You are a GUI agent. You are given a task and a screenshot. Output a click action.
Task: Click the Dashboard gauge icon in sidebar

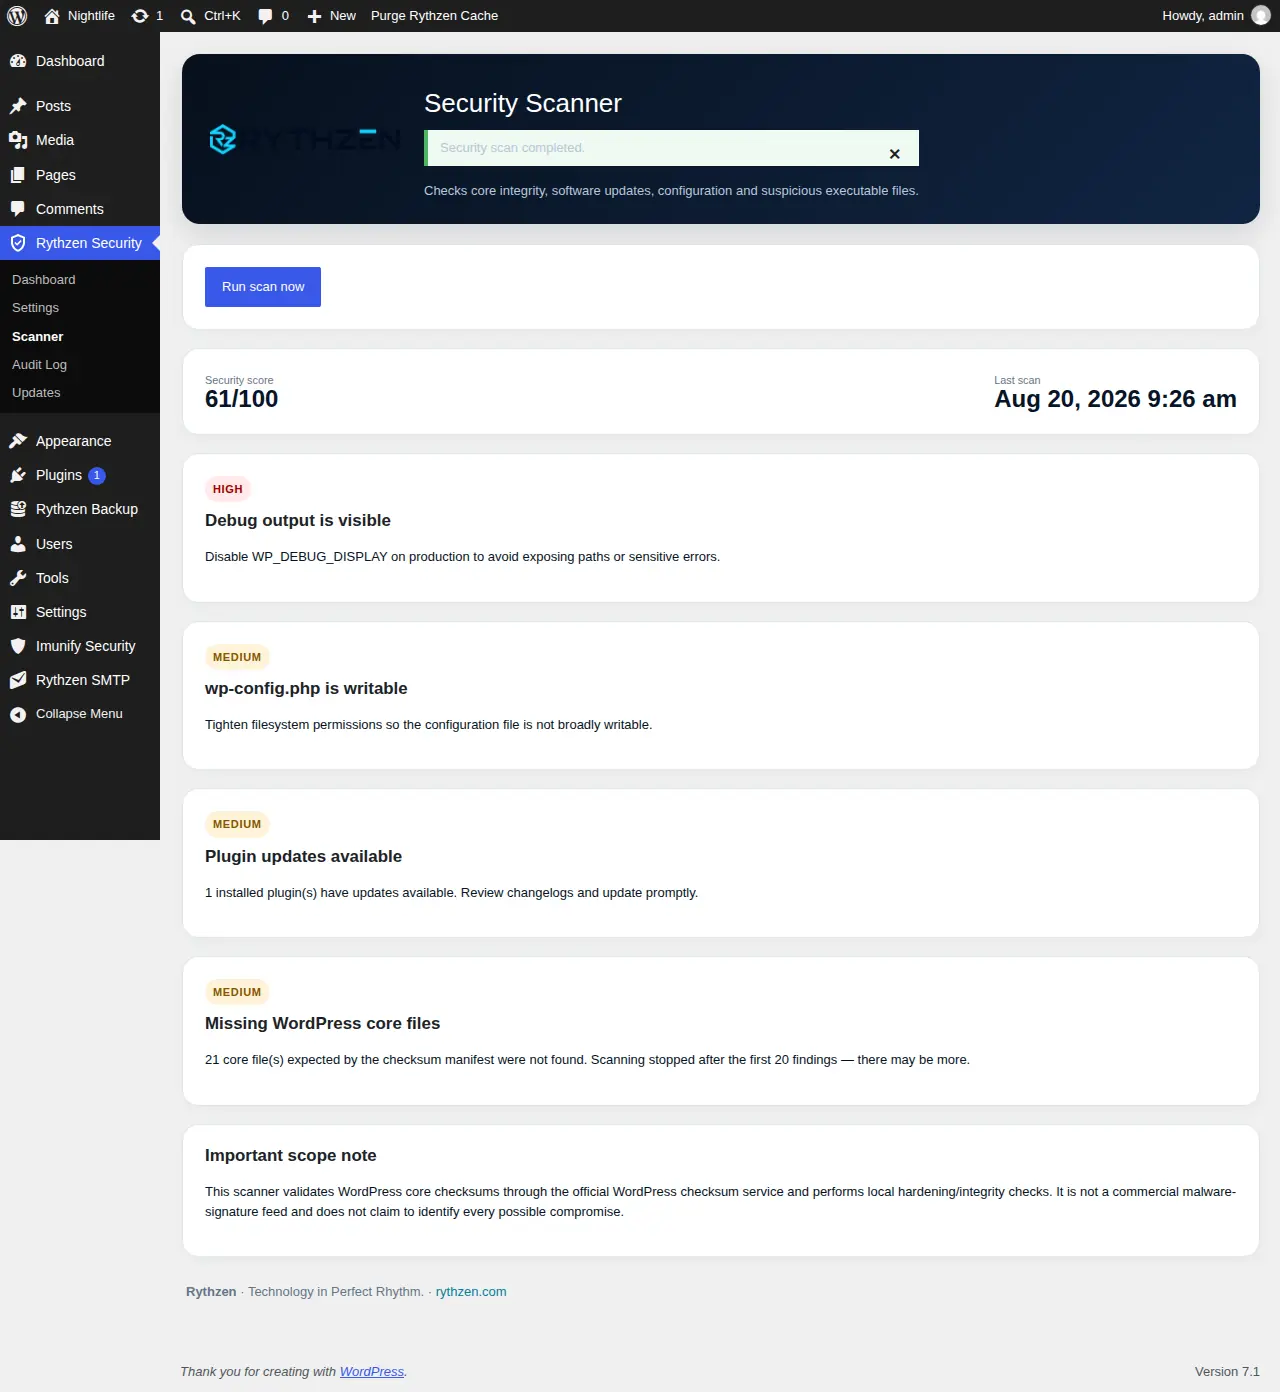[x=18, y=61]
